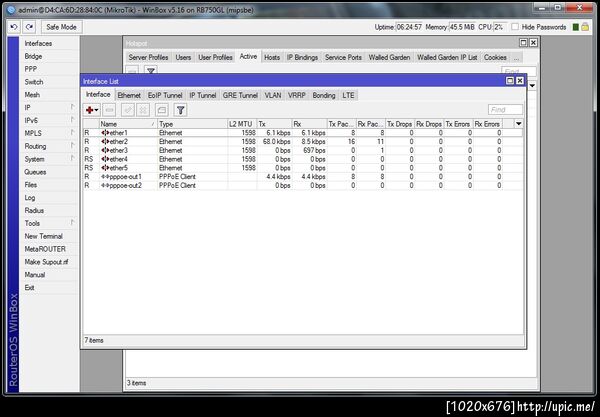Sort by Type column header
This screenshot has width=600, height=417.
(192, 124)
